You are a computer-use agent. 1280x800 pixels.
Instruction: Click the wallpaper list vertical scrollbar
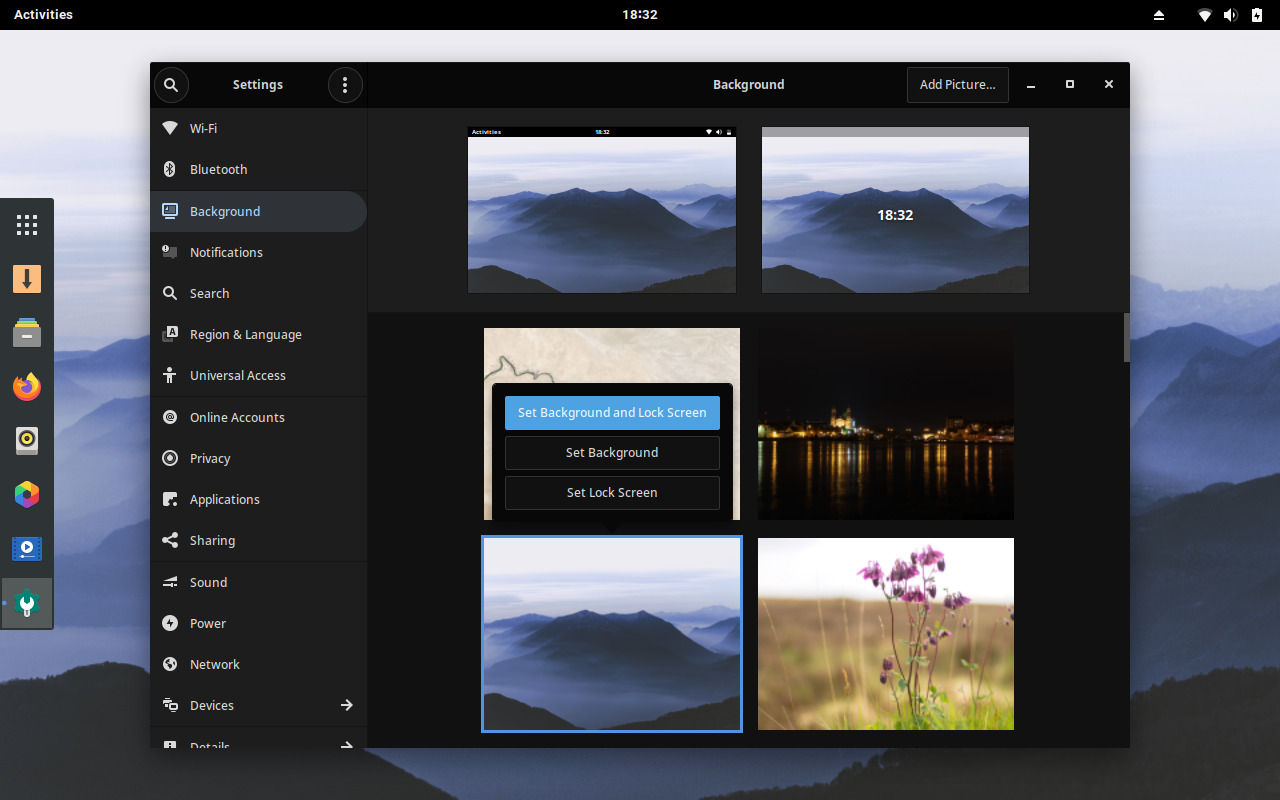(1127, 338)
